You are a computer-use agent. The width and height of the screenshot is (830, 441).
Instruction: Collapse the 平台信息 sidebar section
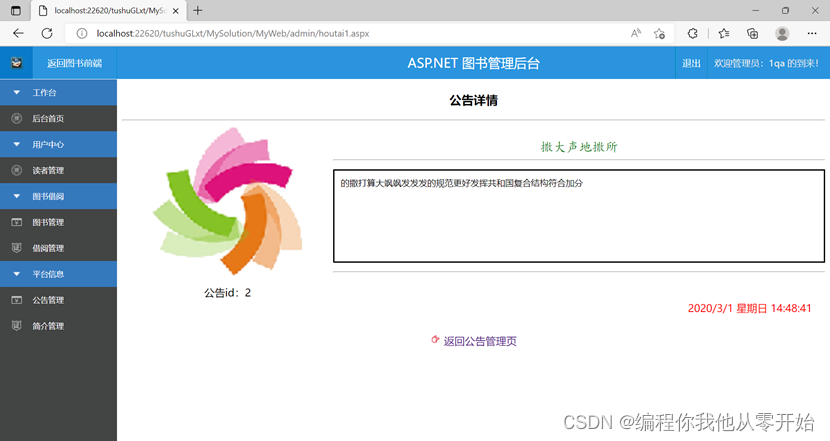tap(58, 274)
